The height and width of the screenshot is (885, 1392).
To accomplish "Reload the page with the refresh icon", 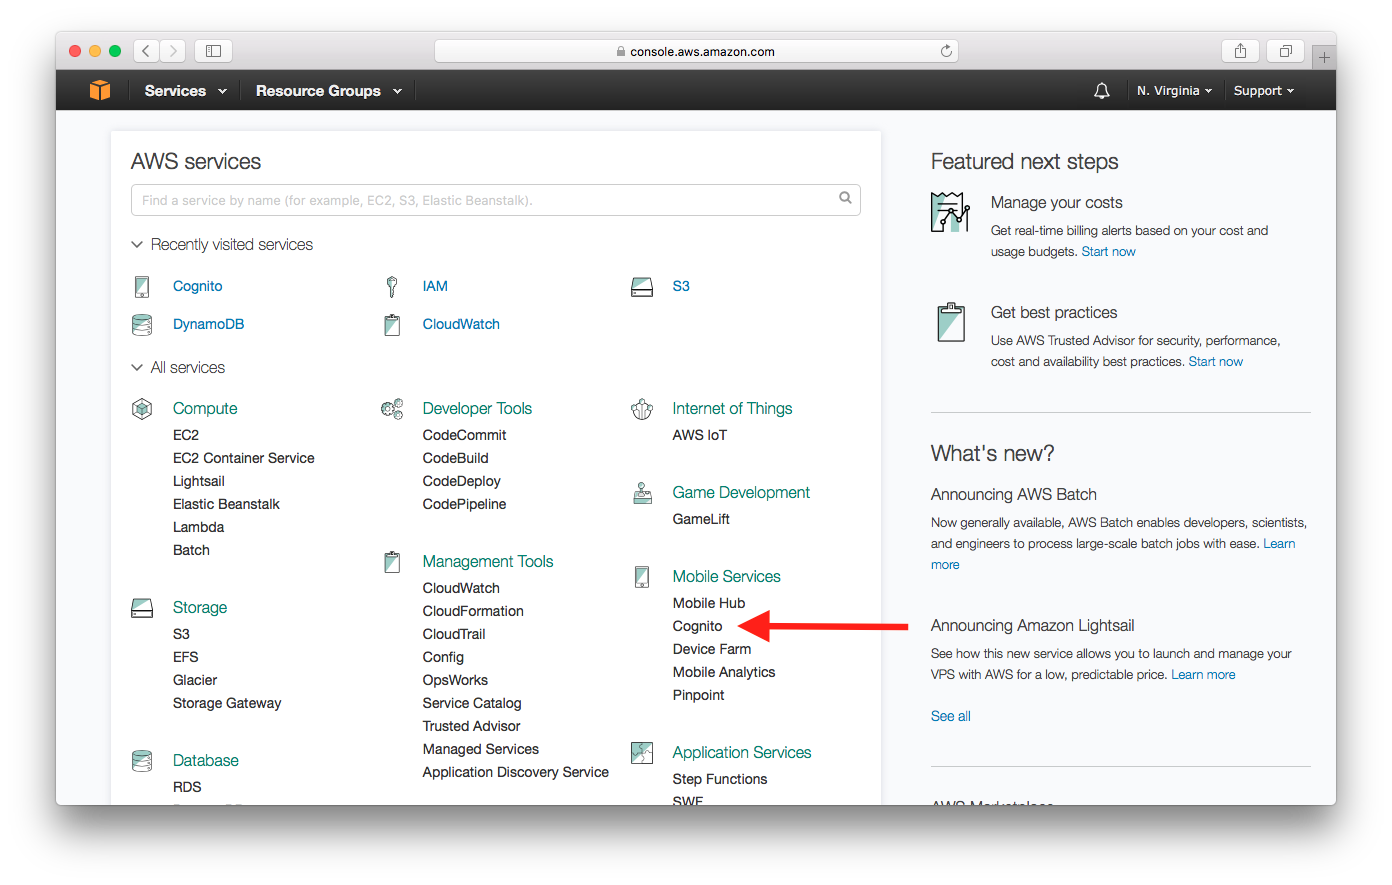I will coord(946,51).
